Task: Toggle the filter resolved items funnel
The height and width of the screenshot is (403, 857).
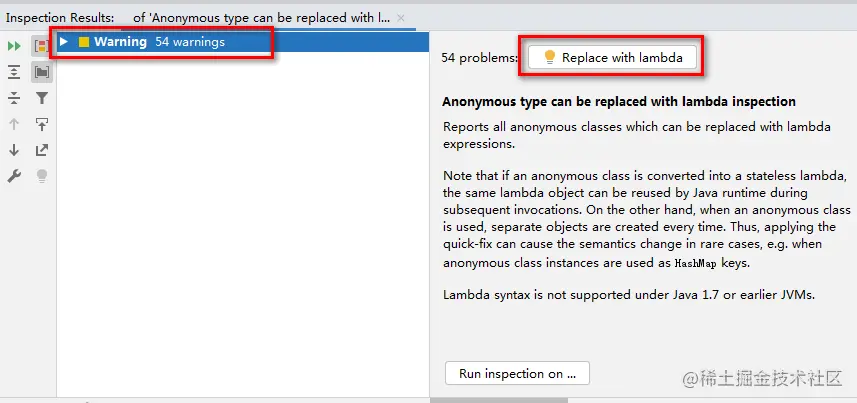Action: pyautogui.click(x=41, y=98)
